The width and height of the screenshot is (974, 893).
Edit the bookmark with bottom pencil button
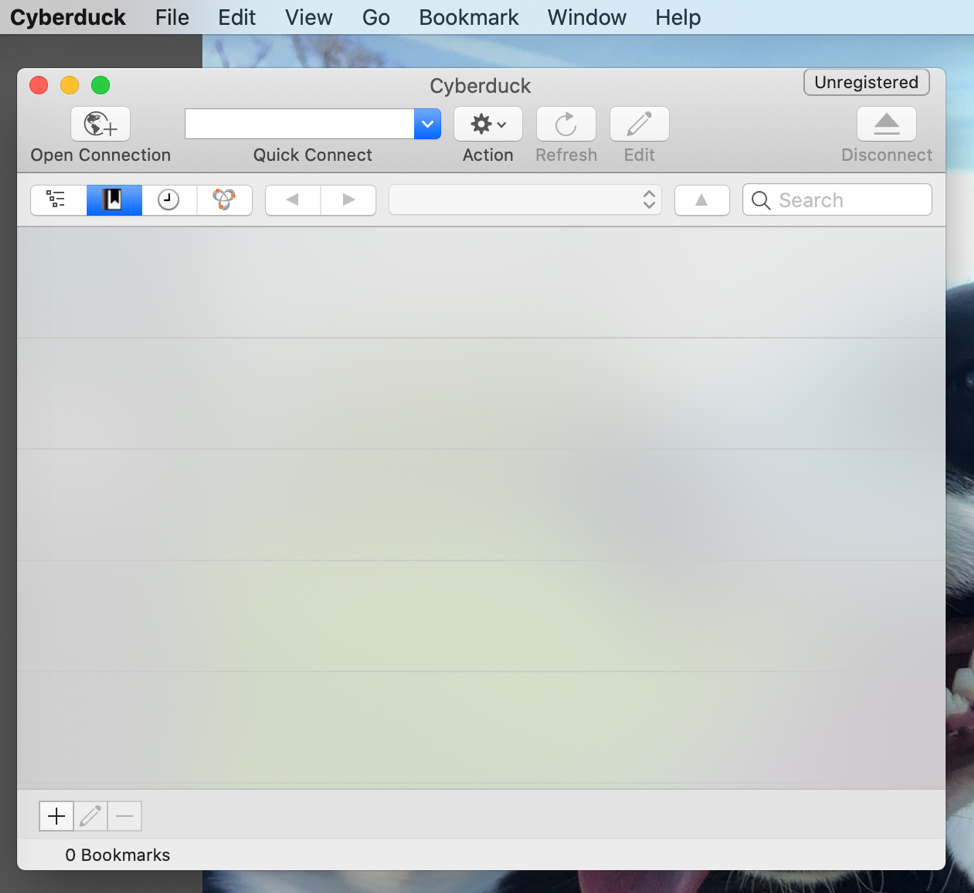(90, 815)
